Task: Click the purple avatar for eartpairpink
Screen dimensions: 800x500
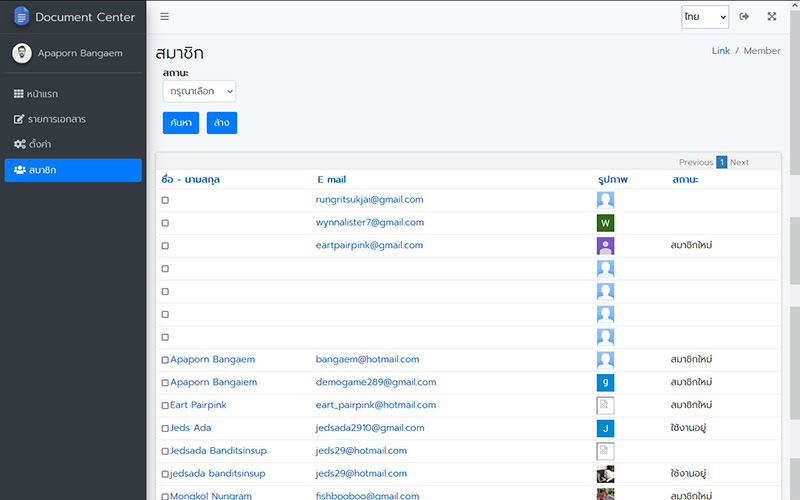Action: click(x=605, y=246)
